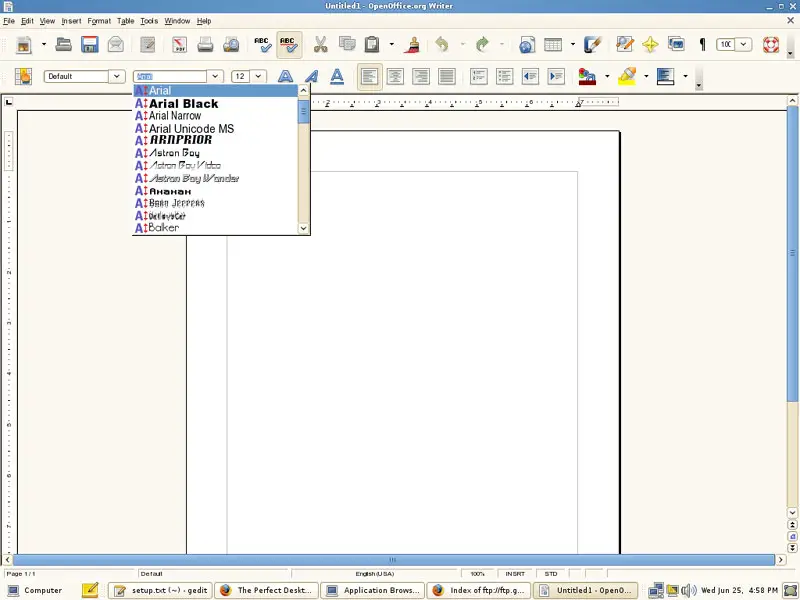Click the Font Name input field

[170, 77]
